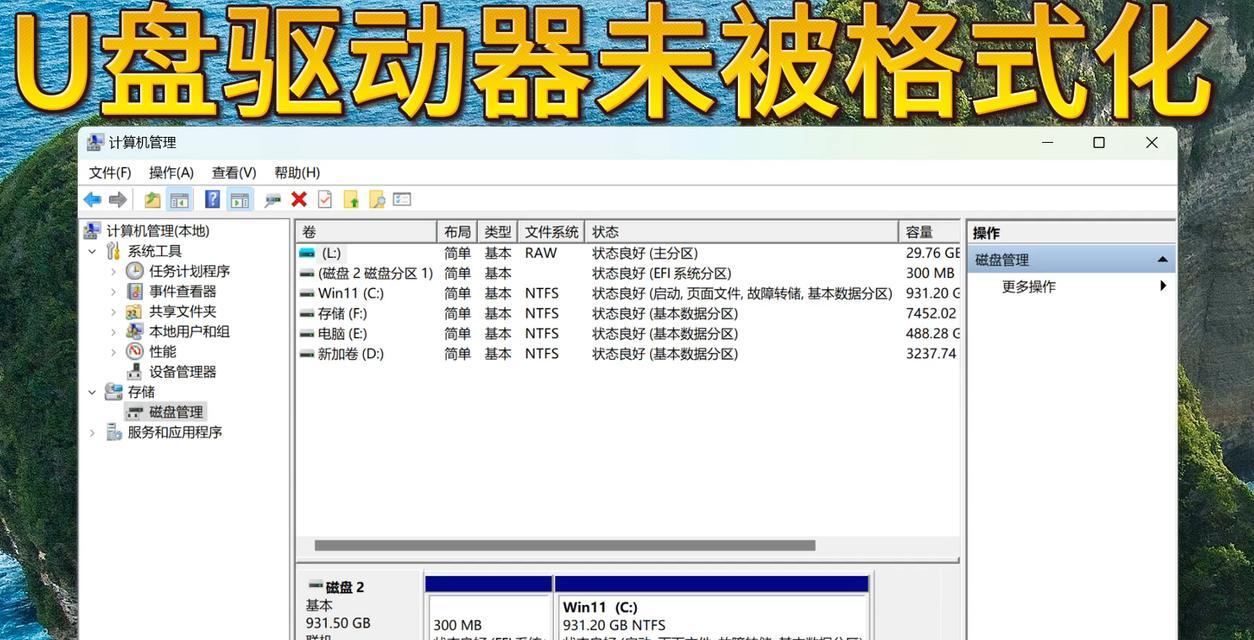Viewport: 1254px width, 640px height.
Task: Select 系统工具 in the tree
Action: point(154,251)
